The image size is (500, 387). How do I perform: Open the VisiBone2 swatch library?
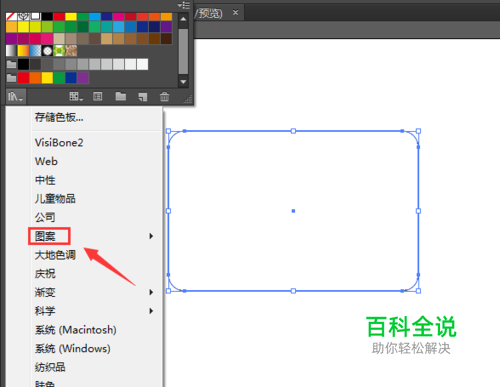(x=59, y=143)
